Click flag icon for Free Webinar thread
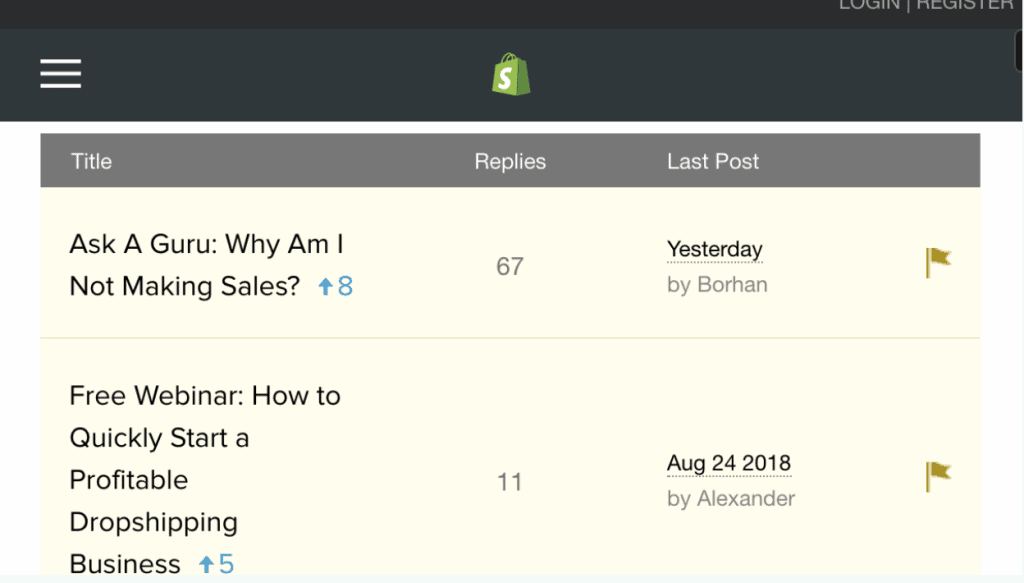The width and height of the screenshot is (1024, 583). point(937,476)
